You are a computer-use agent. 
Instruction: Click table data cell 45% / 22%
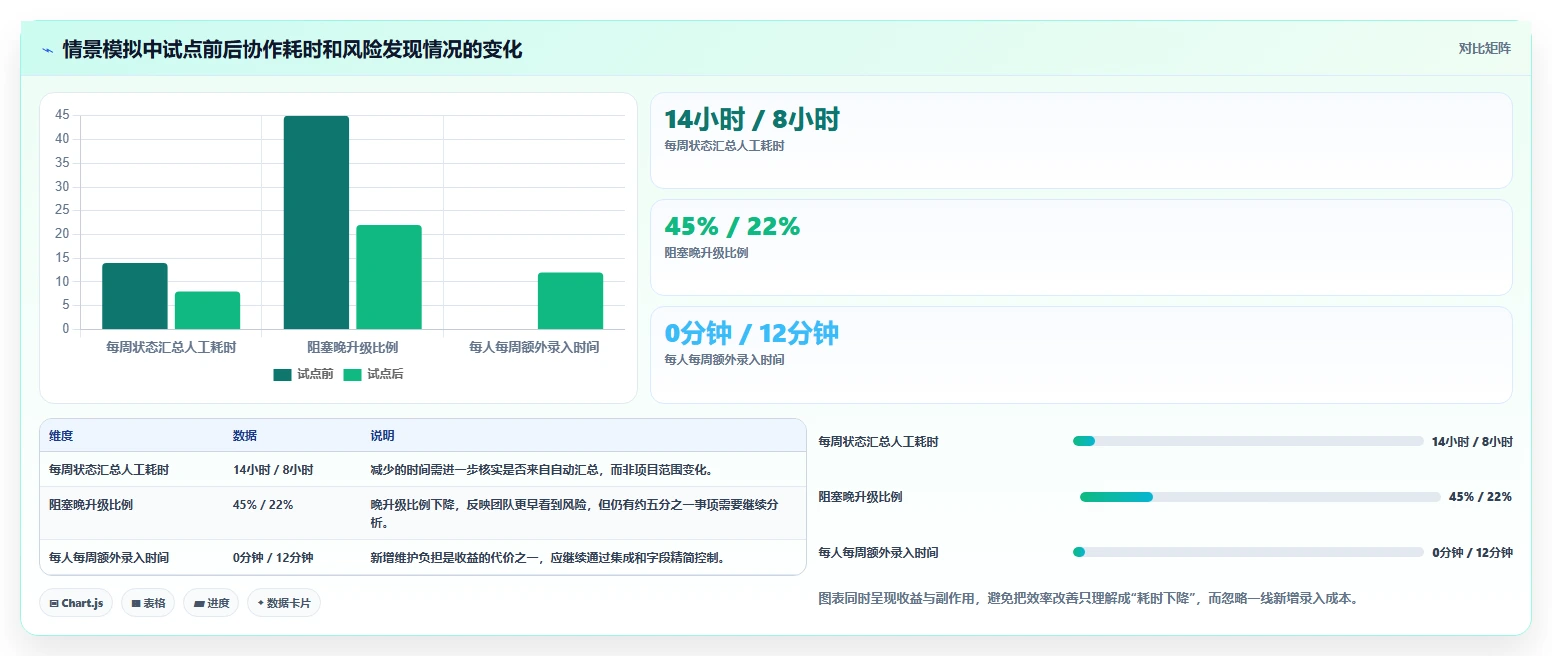click(x=263, y=505)
